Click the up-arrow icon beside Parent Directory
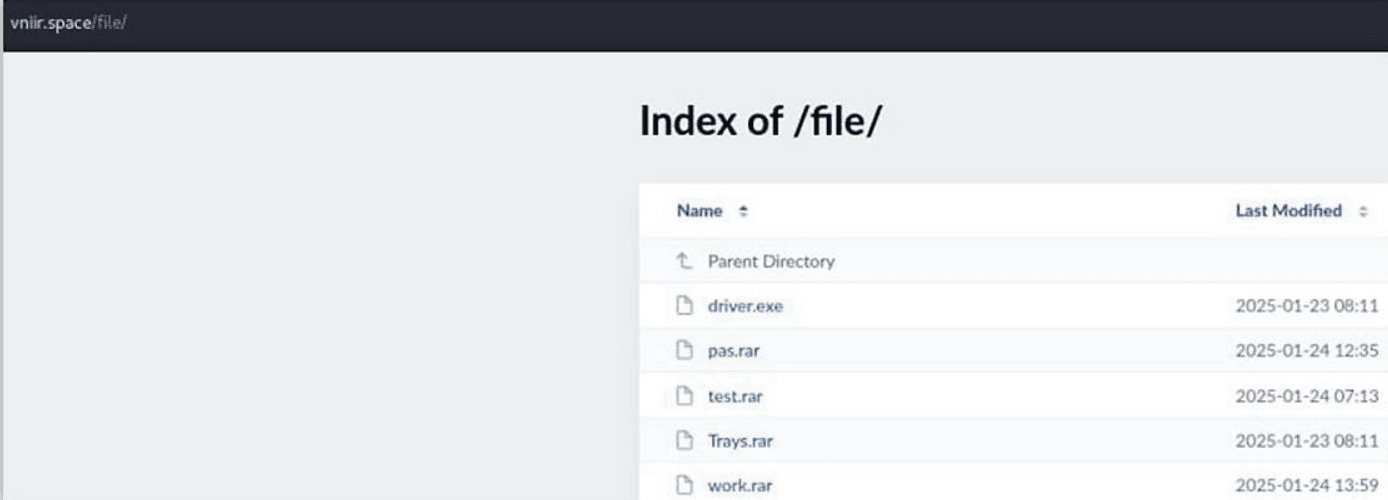The width and height of the screenshot is (1388, 500). click(685, 261)
